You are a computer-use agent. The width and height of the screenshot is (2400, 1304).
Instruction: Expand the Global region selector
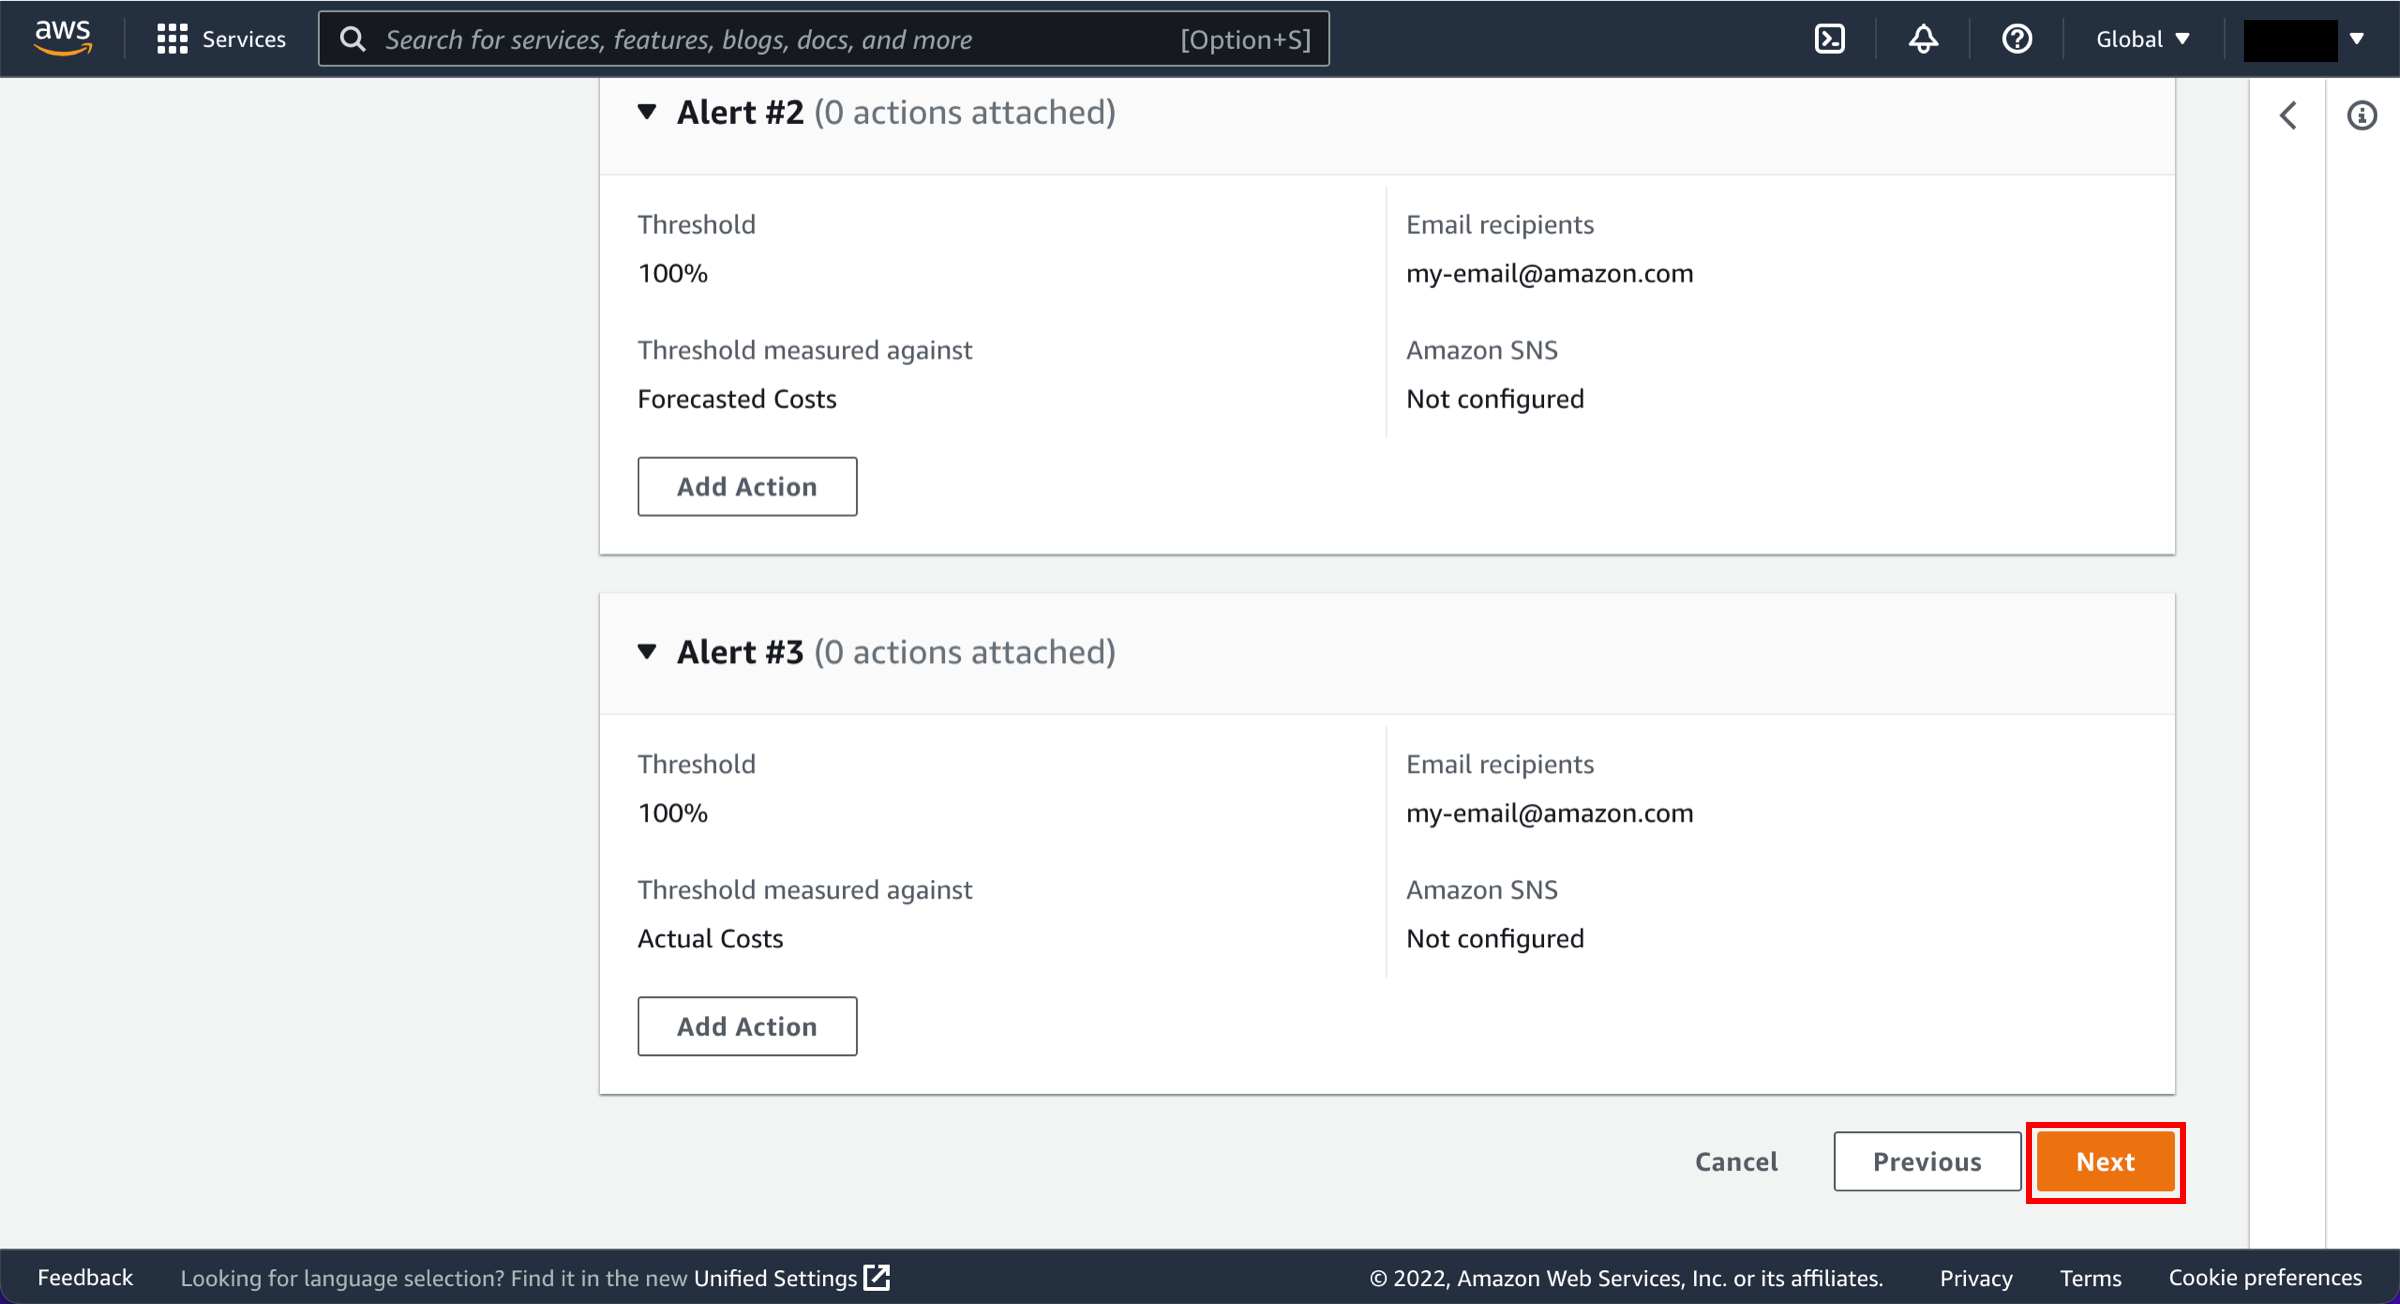tap(2142, 39)
